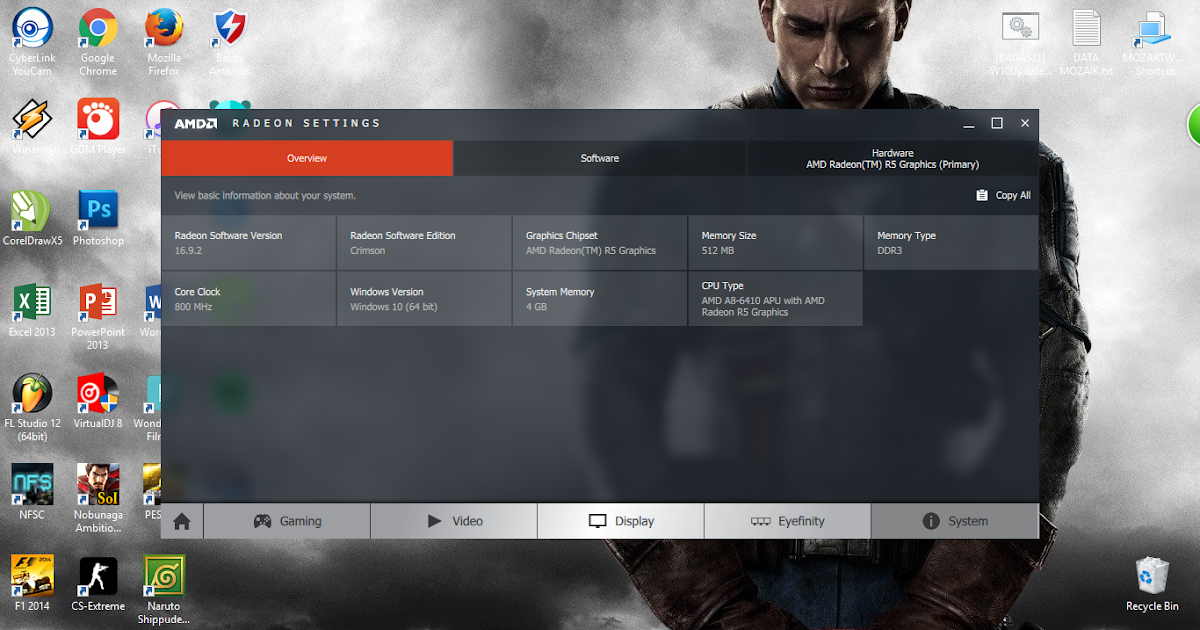This screenshot has width=1200, height=630.
Task: Open DATA MOZAIK.txt file on desktop
Action: tap(1086, 42)
